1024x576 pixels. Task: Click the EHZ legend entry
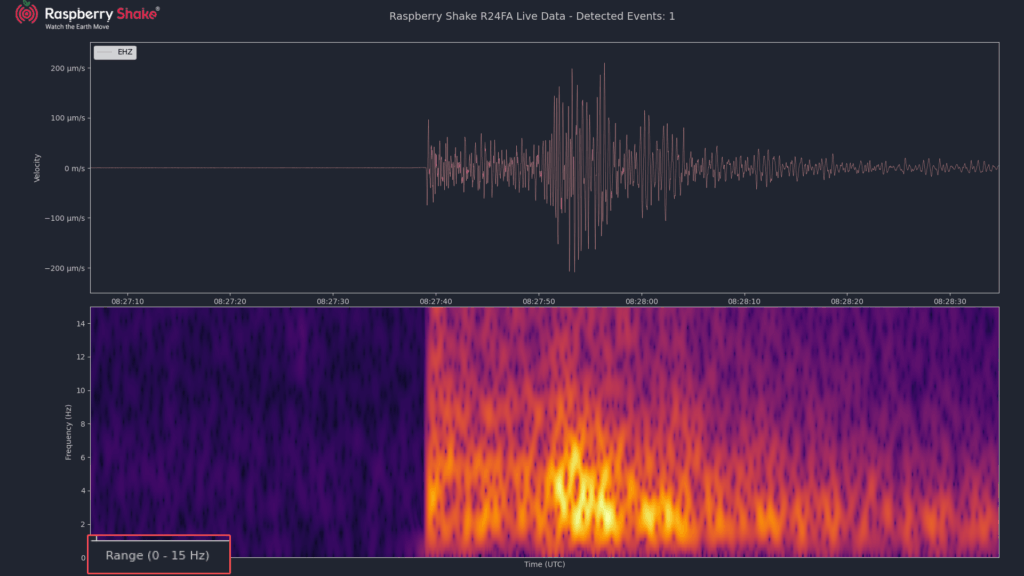[115, 52]
